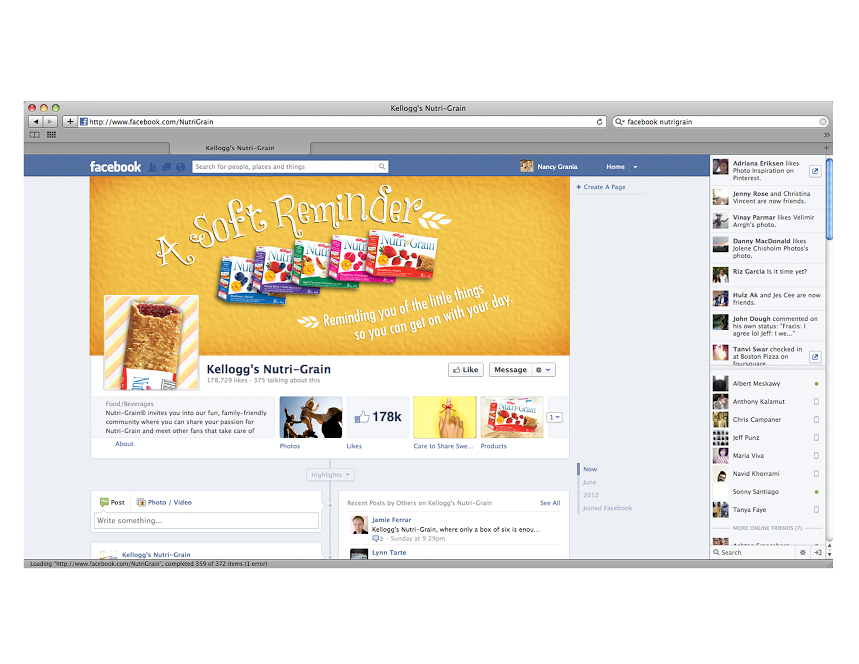Click See All recent posts link
This screenshot has width=859, height=664.
coord(550,503)
